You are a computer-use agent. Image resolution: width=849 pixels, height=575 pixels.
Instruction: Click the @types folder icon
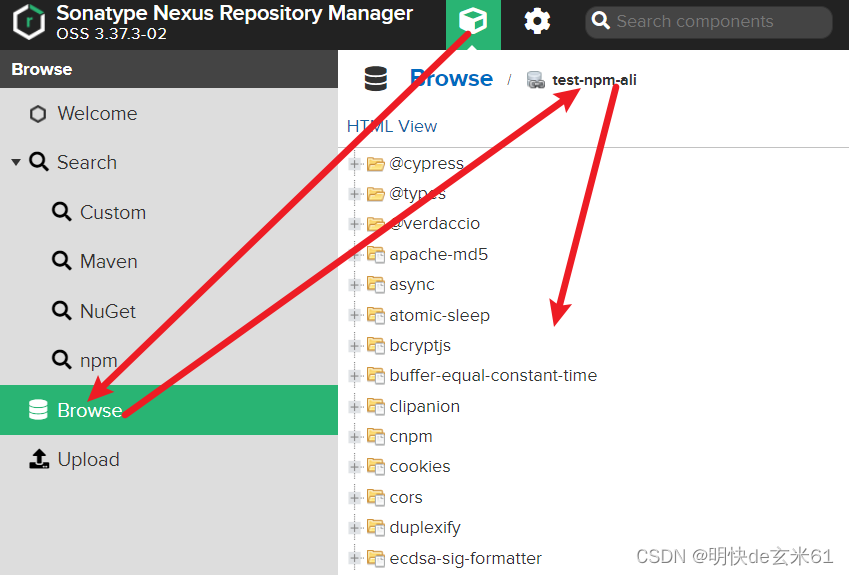click(376, 194)
